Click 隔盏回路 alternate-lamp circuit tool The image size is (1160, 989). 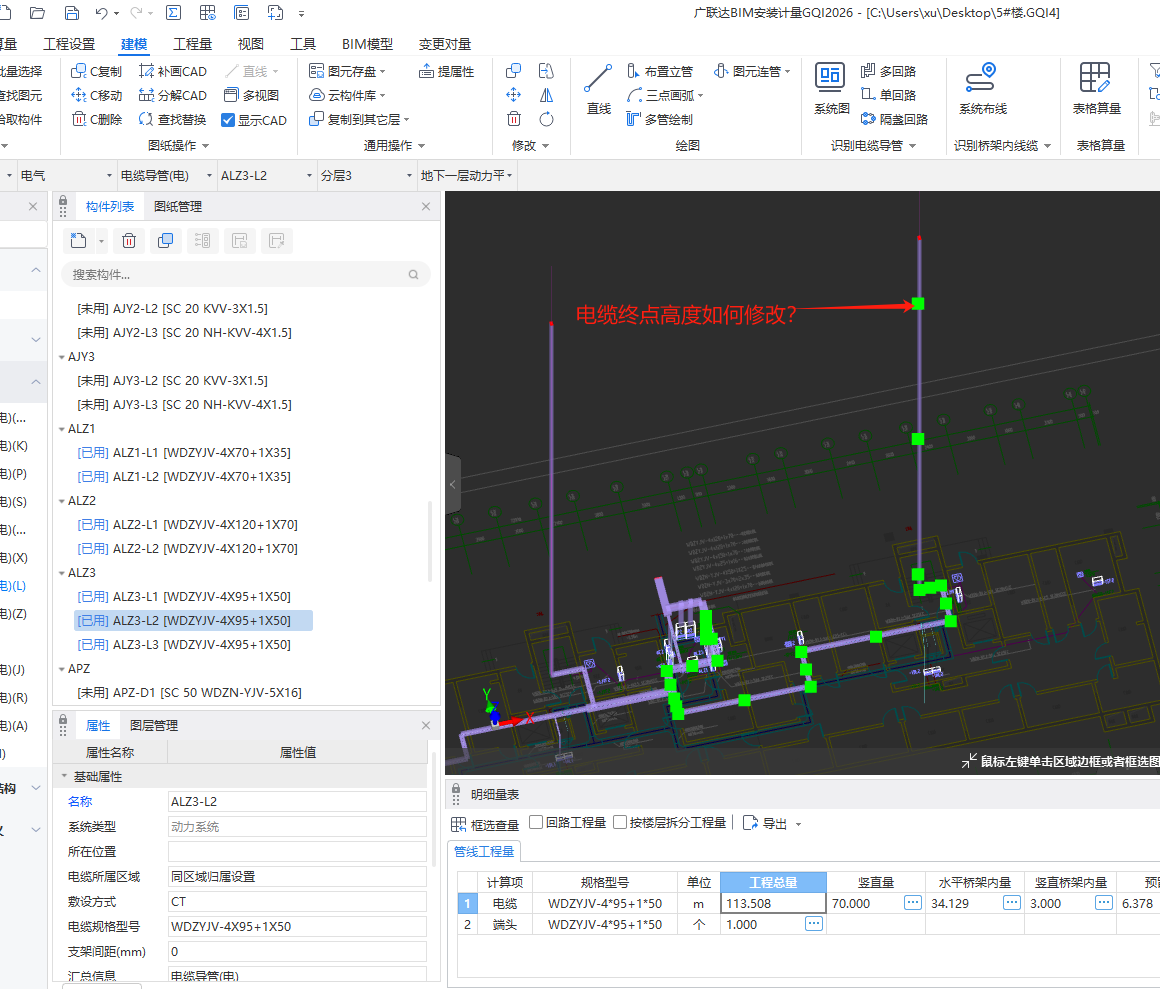(x=894, y=119)
